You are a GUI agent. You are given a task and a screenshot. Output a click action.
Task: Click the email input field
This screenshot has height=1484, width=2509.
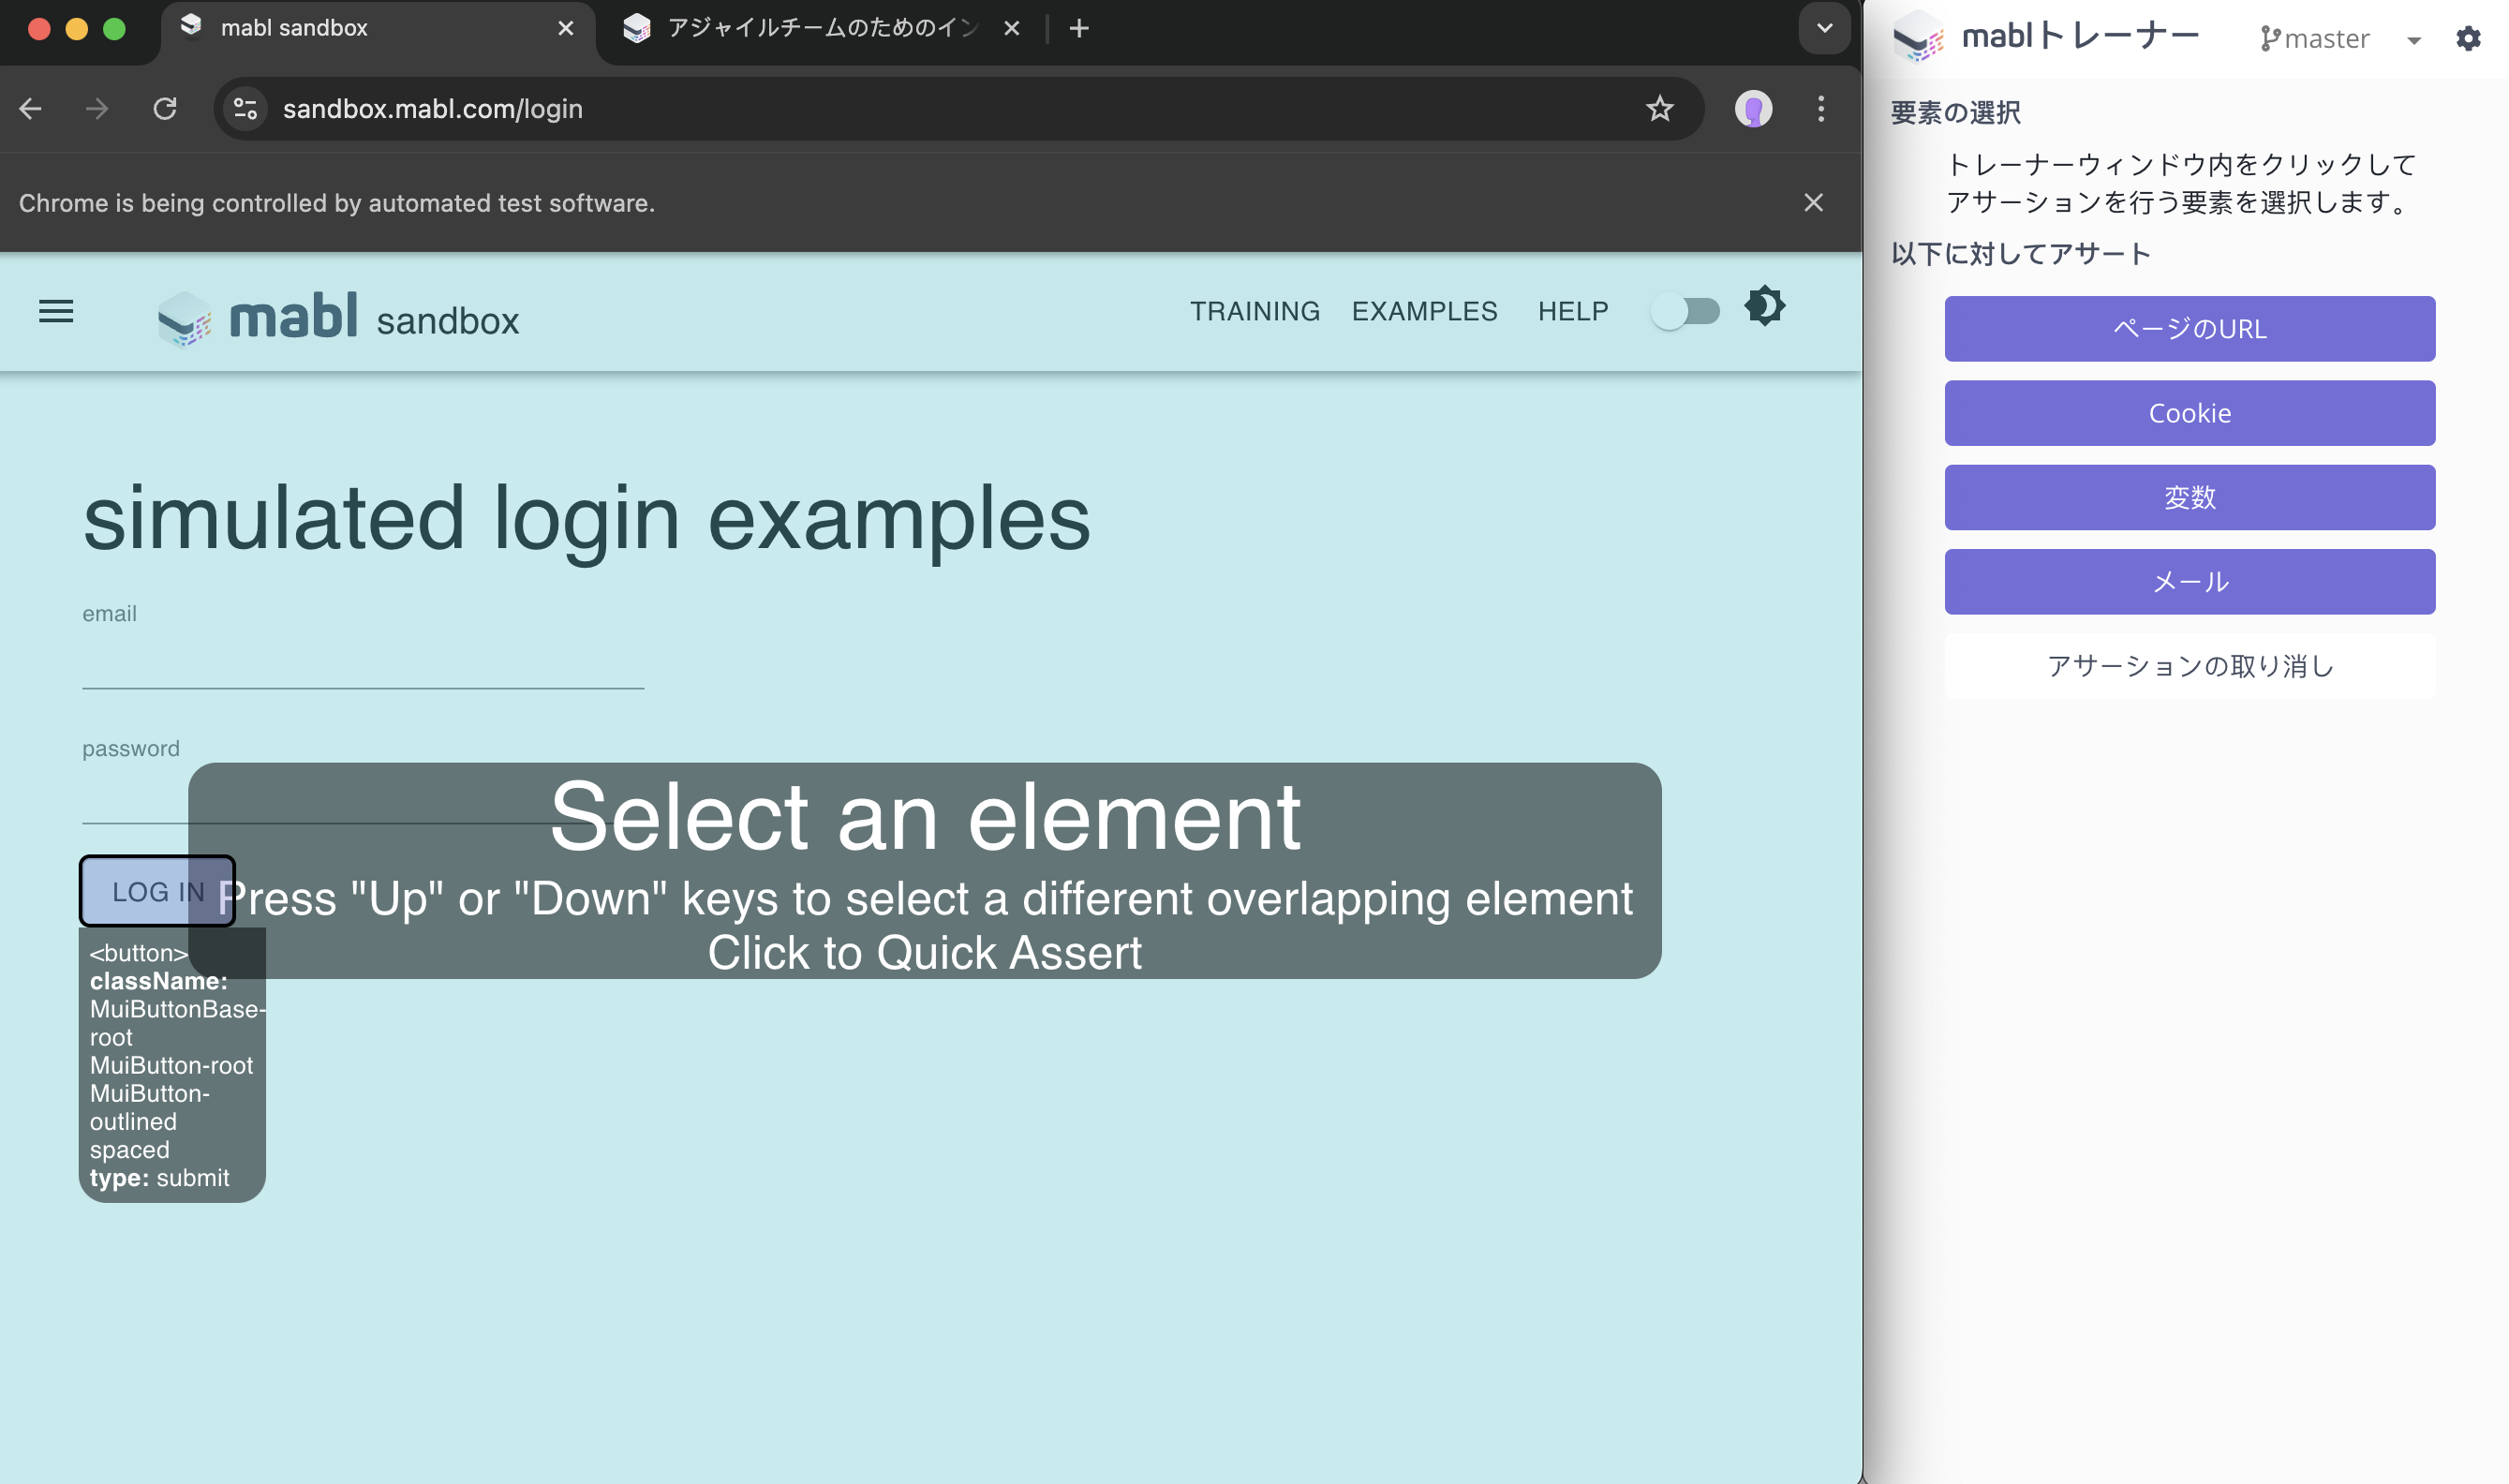[362, 672]
